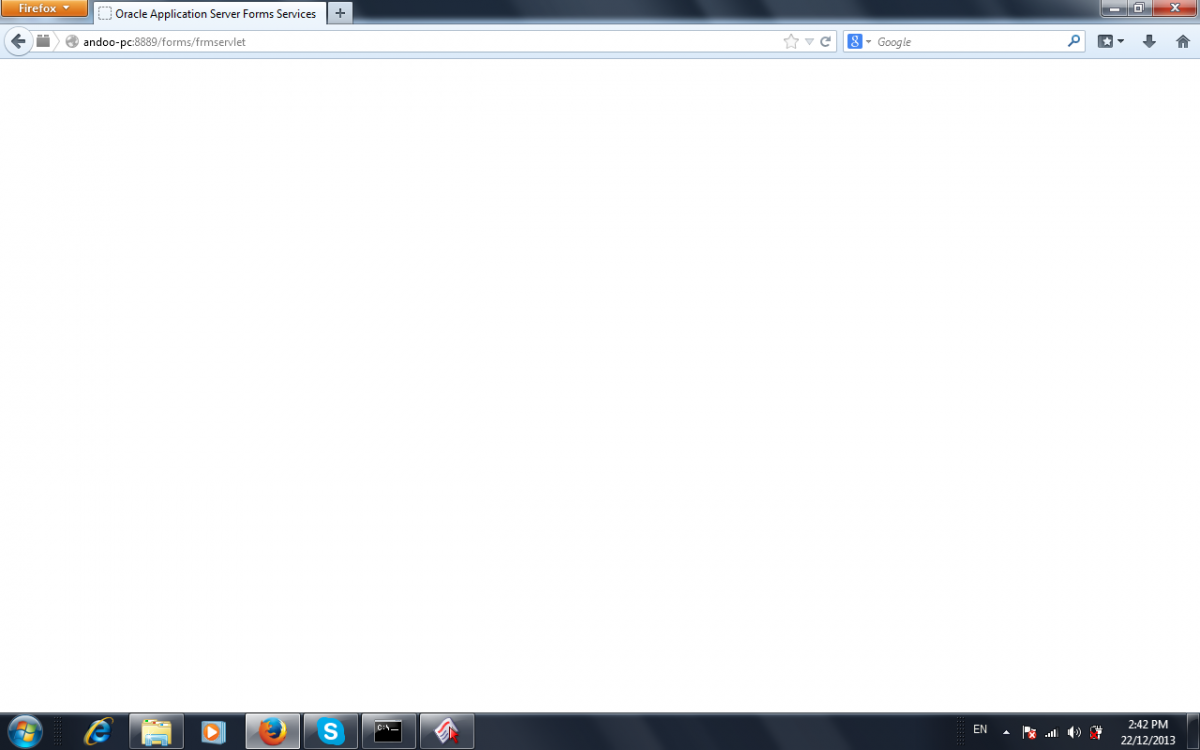Go to the Firefox home page
The height and width of the screenshot is (750, 1200).
1182,42
